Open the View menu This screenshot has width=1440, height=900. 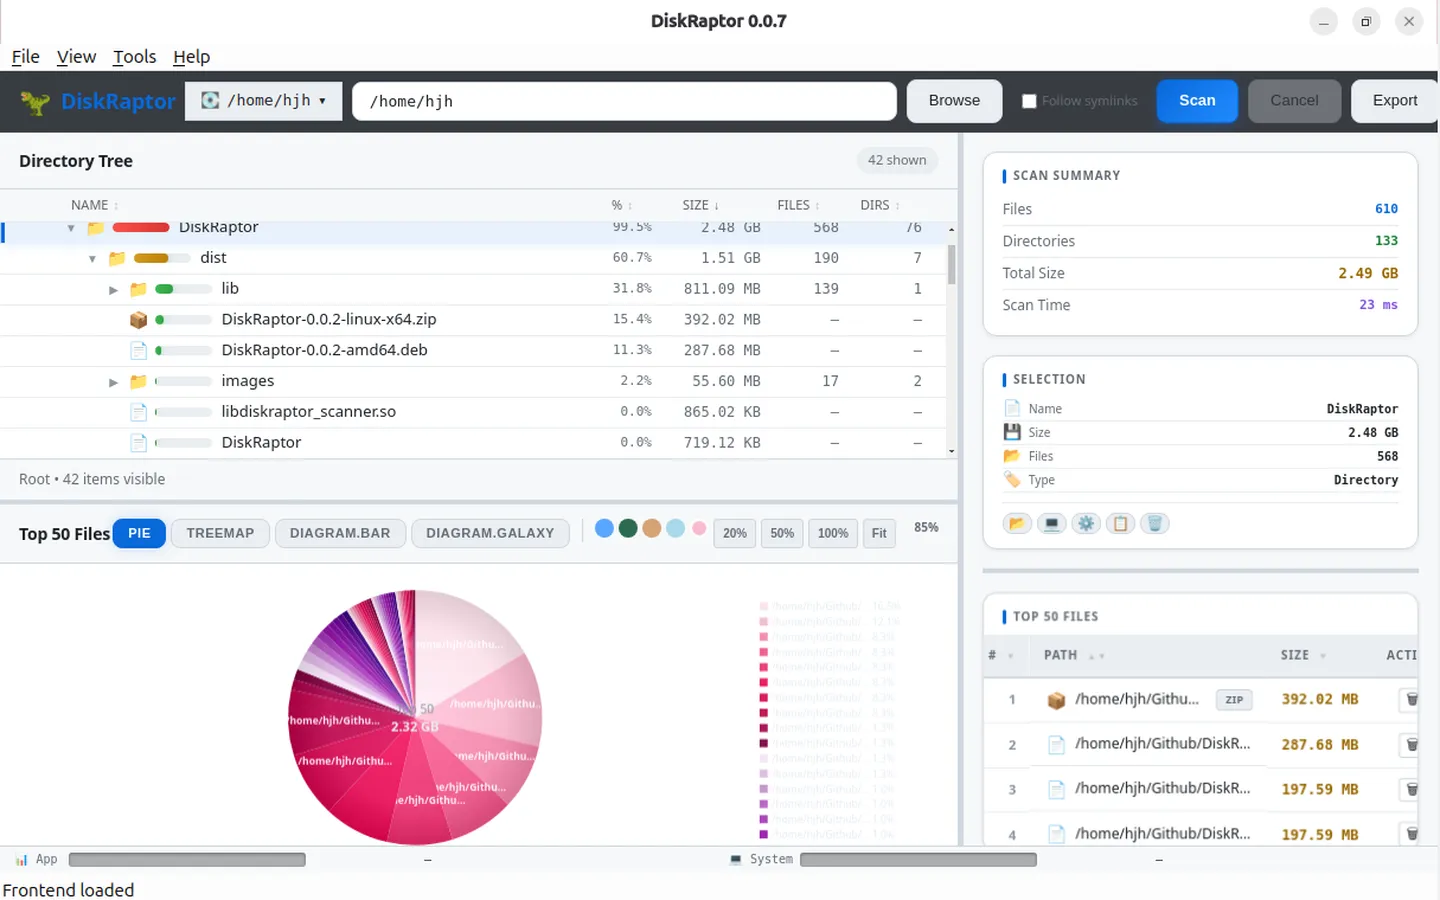point(76,57)
